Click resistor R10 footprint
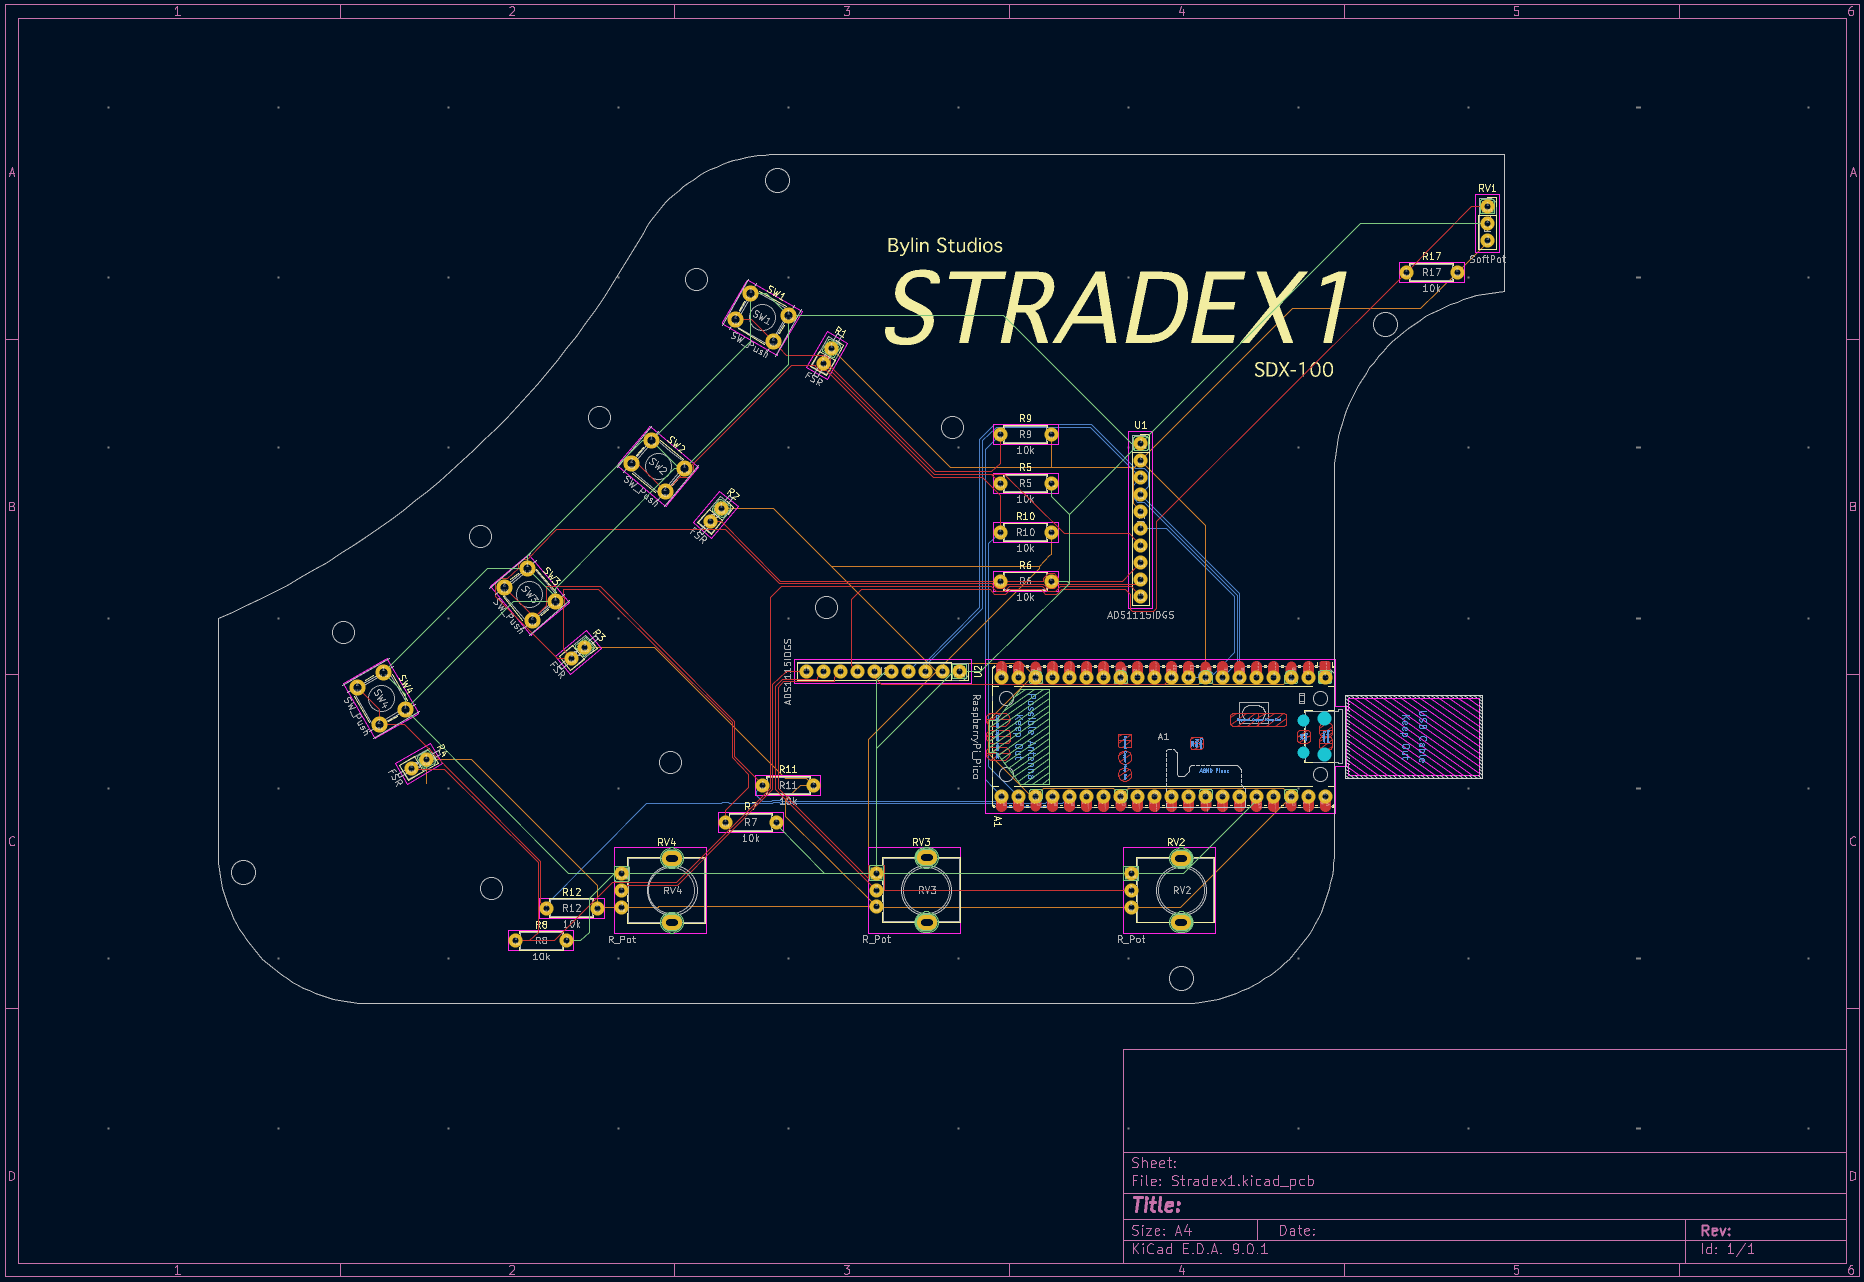 coord(1025,533)
